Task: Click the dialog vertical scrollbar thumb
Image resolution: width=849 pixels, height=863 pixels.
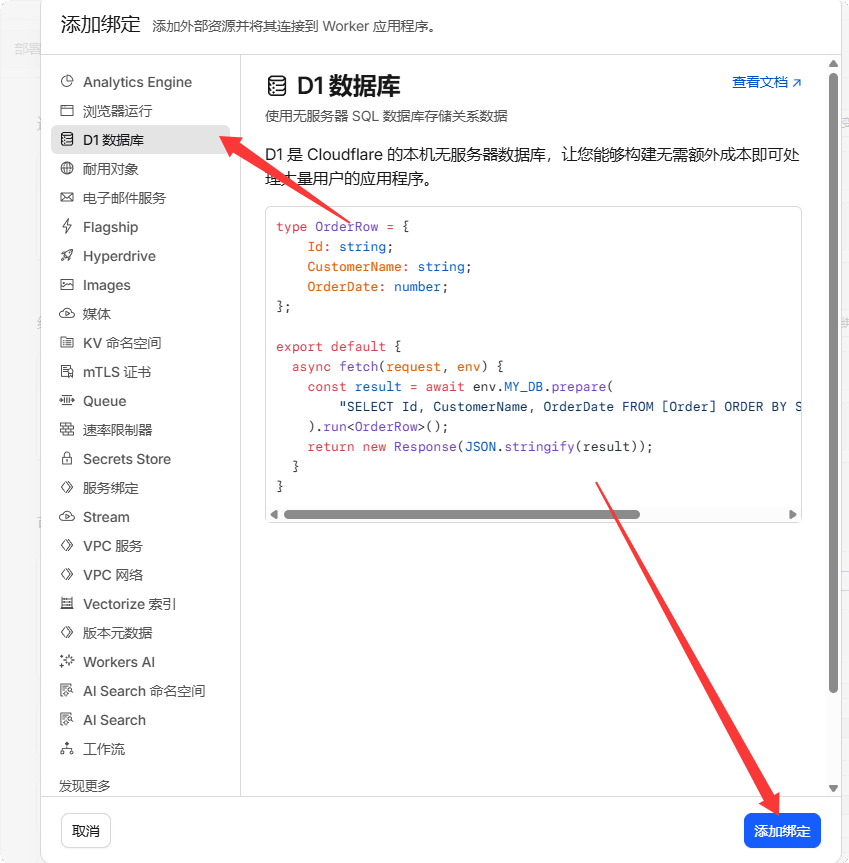Action: tap(833, 383)
